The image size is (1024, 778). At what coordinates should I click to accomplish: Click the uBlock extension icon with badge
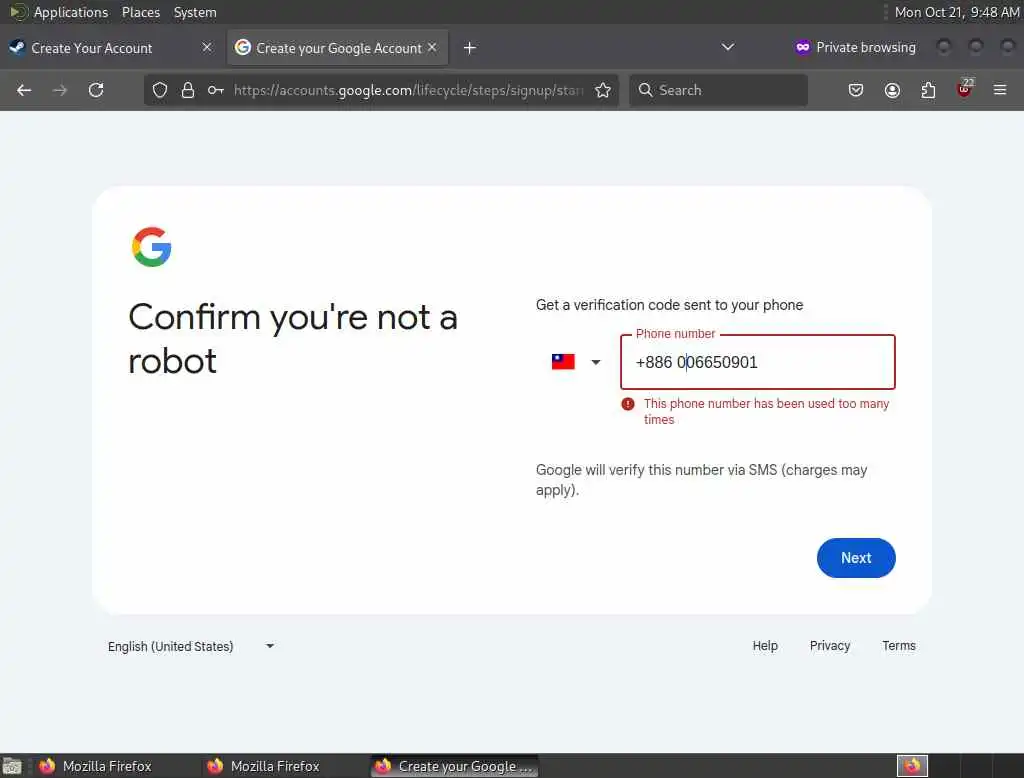[965, 89]
